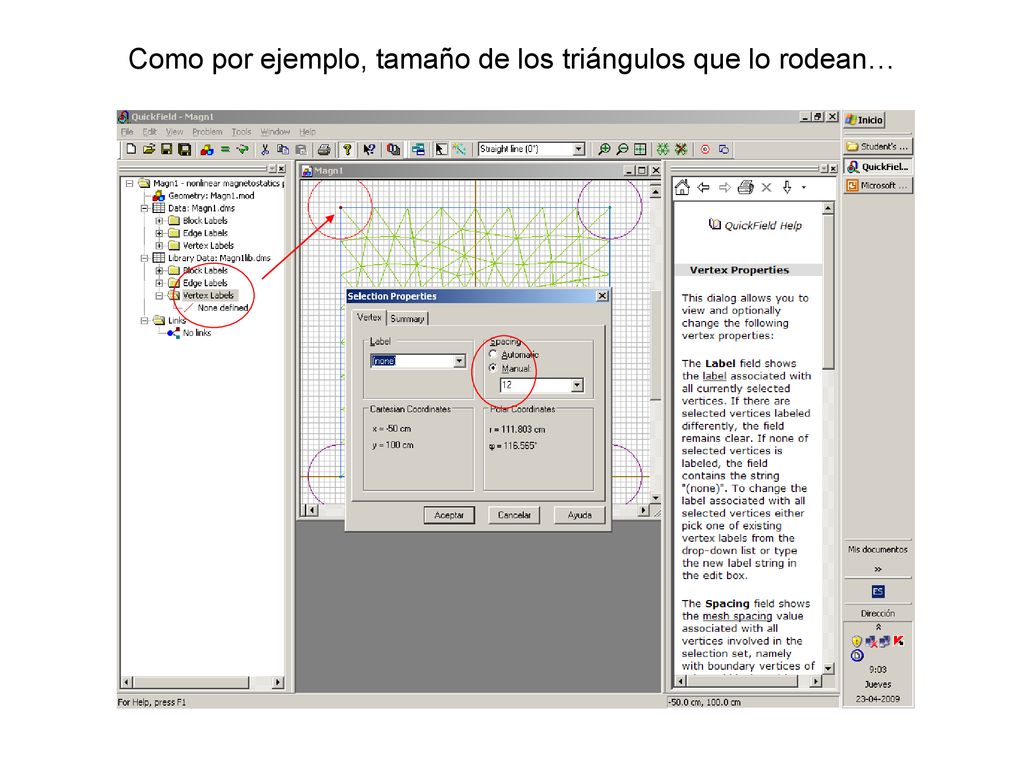Select 'None defined' under Vertex Labels
1024x768 pixels.
coord(223,308)
